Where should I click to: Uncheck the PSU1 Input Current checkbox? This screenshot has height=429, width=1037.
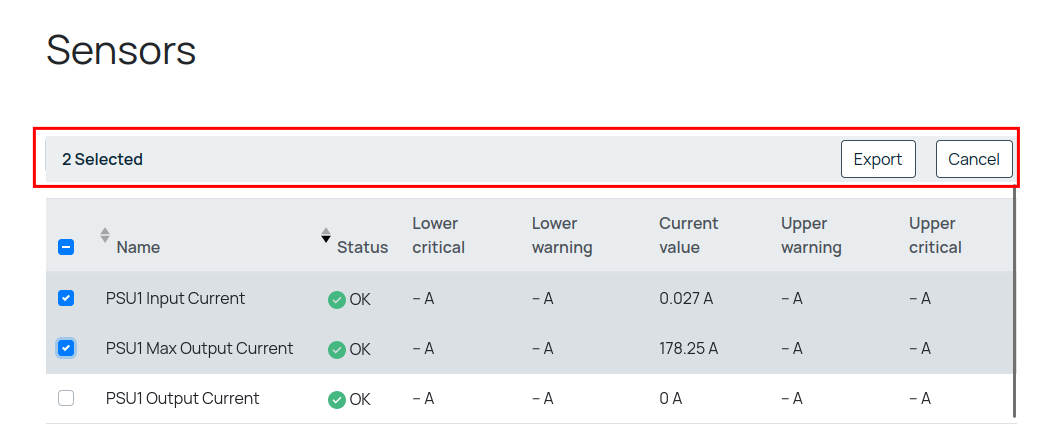pyautogui.click(x=66, y=298)
